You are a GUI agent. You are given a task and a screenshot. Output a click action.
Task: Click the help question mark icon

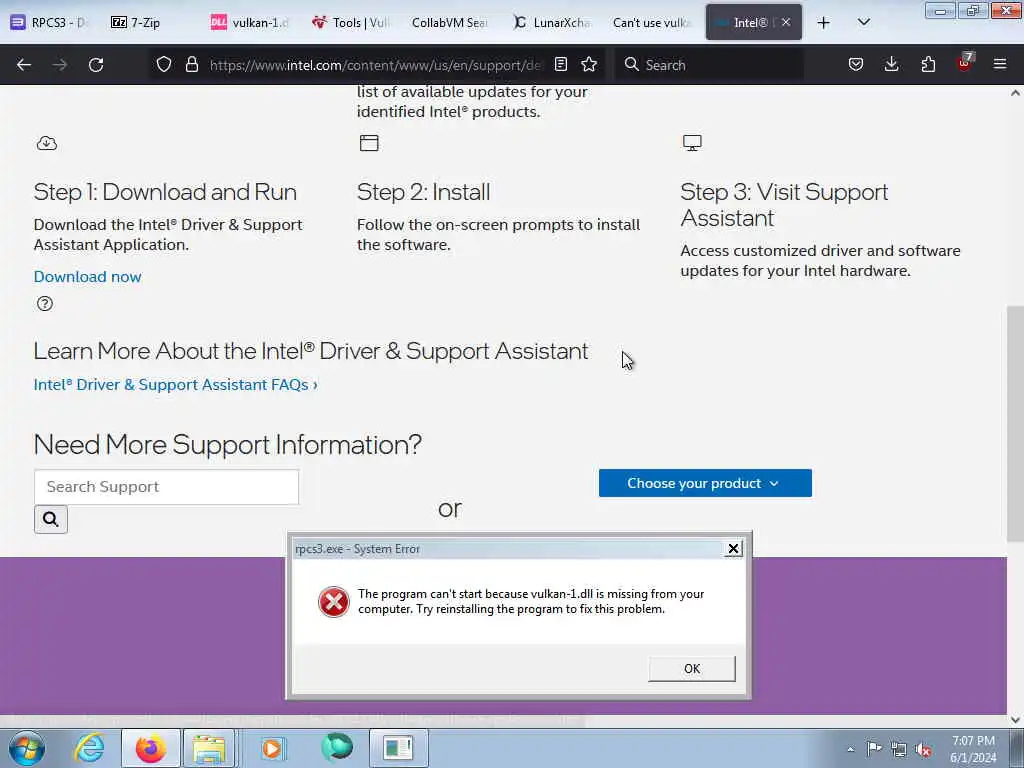tap(45, 304)
